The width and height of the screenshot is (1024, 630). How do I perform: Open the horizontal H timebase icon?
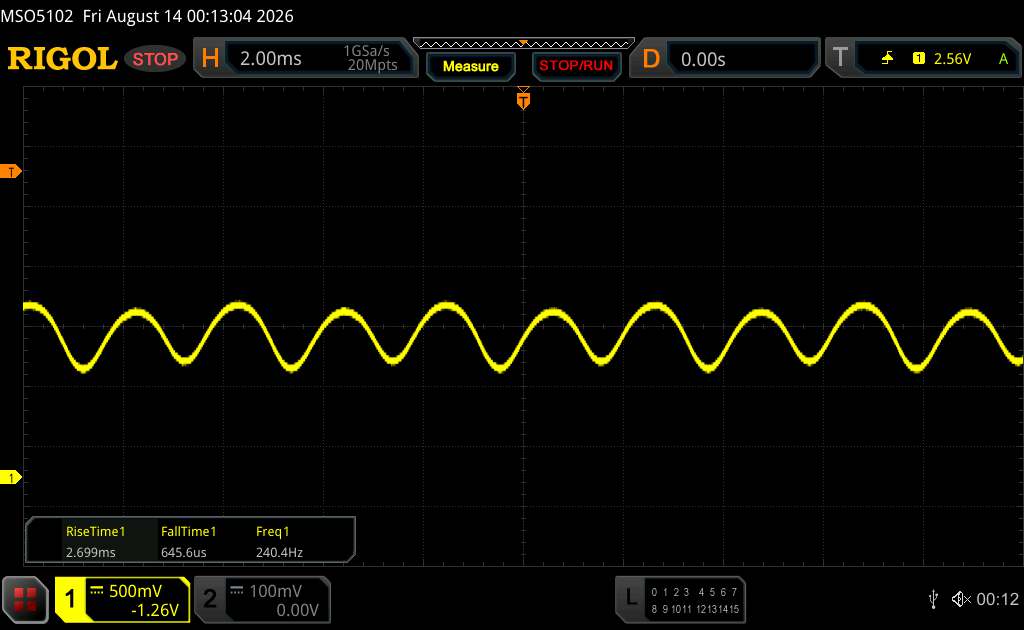(210, 59)
